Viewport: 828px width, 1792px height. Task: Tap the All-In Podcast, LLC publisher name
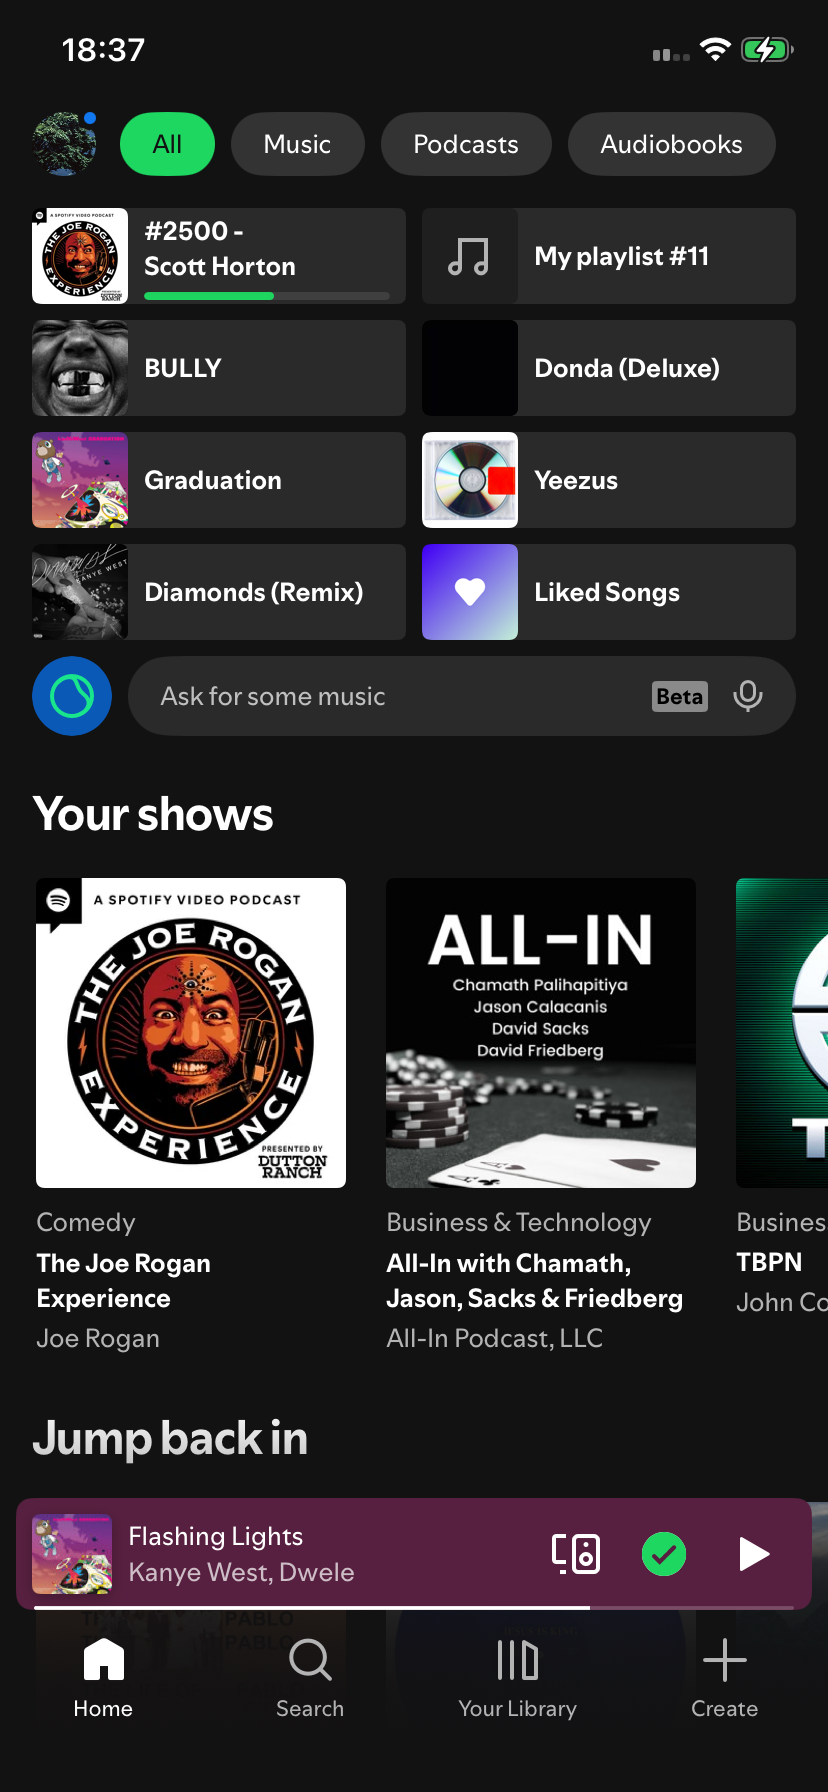[x=495, y=1338]
